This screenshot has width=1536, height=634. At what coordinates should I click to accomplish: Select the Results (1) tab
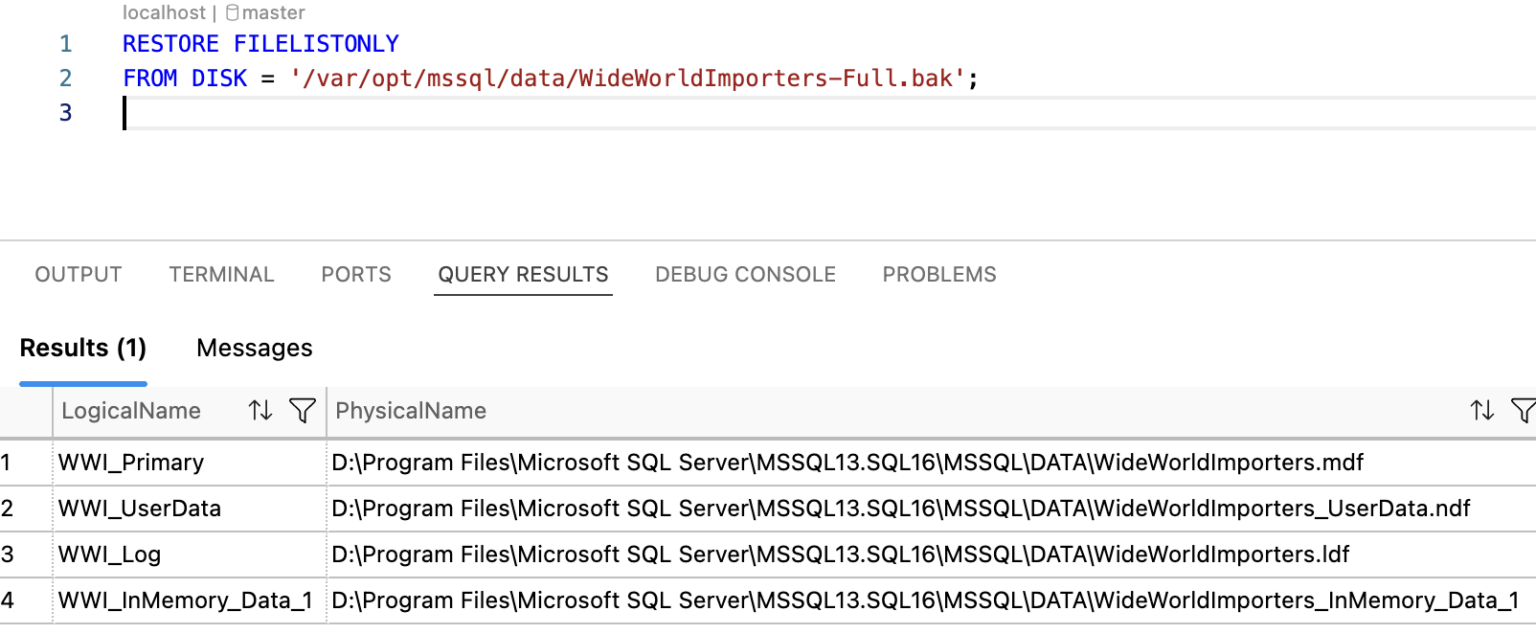click(83, 348)
